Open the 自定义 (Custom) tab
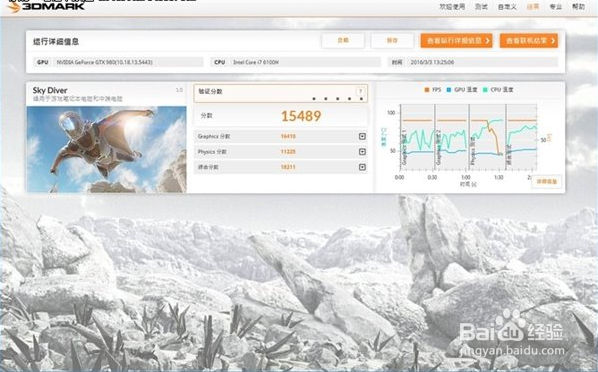The width and height of the screenshot is (598, 372). (x=507, y=7)
